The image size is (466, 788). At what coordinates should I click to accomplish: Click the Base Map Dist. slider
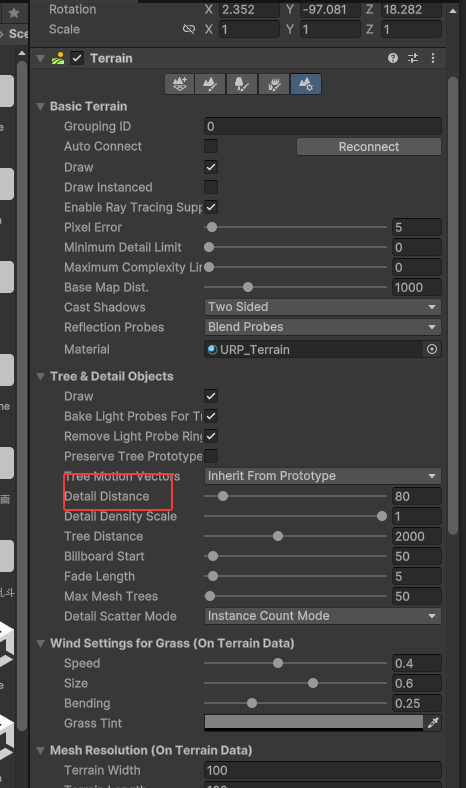click(296, 287)
